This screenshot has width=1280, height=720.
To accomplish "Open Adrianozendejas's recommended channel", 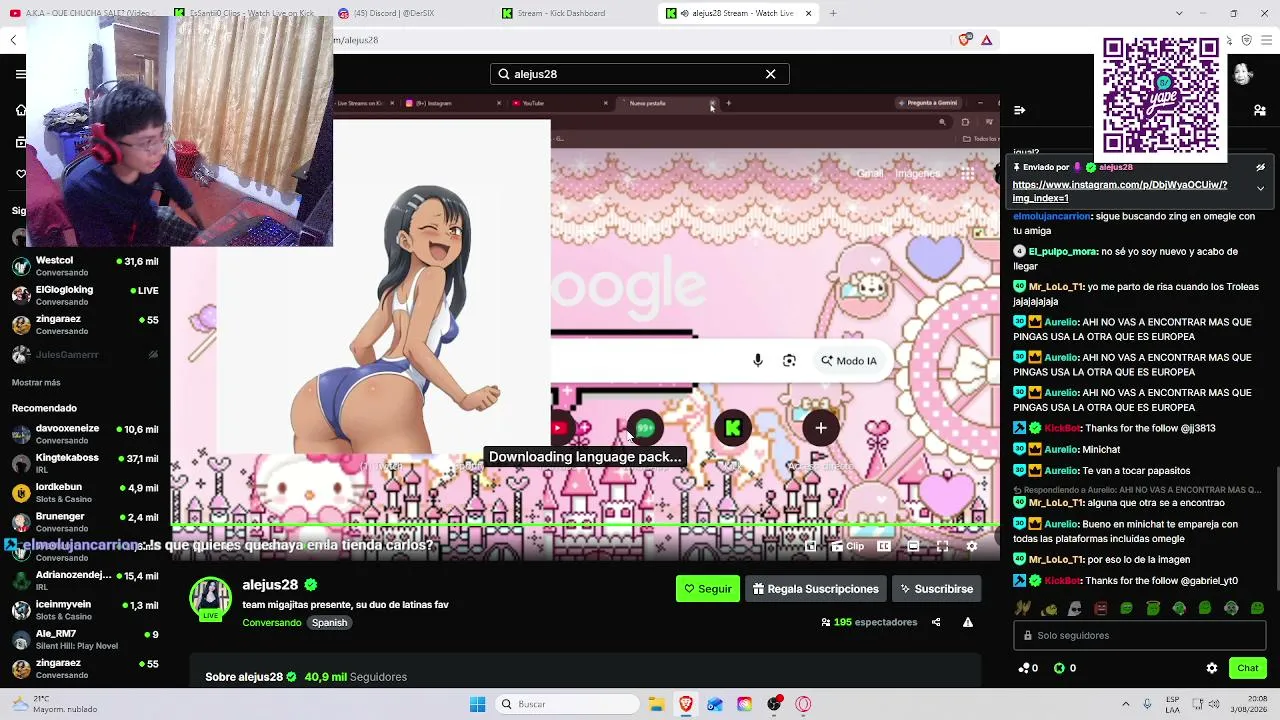I will [x=85, y=580].
